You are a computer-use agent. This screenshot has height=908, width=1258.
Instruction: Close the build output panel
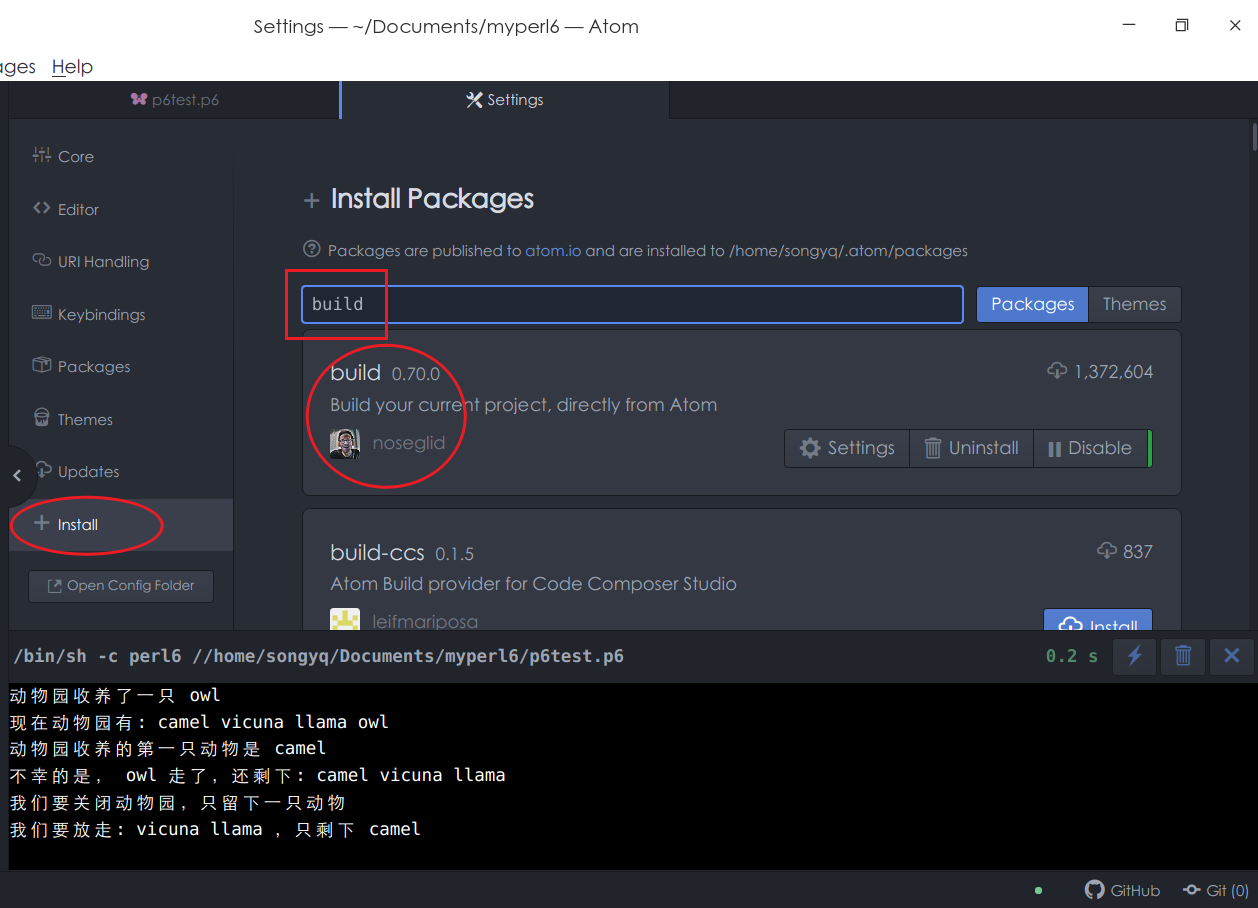point(1231,656)
